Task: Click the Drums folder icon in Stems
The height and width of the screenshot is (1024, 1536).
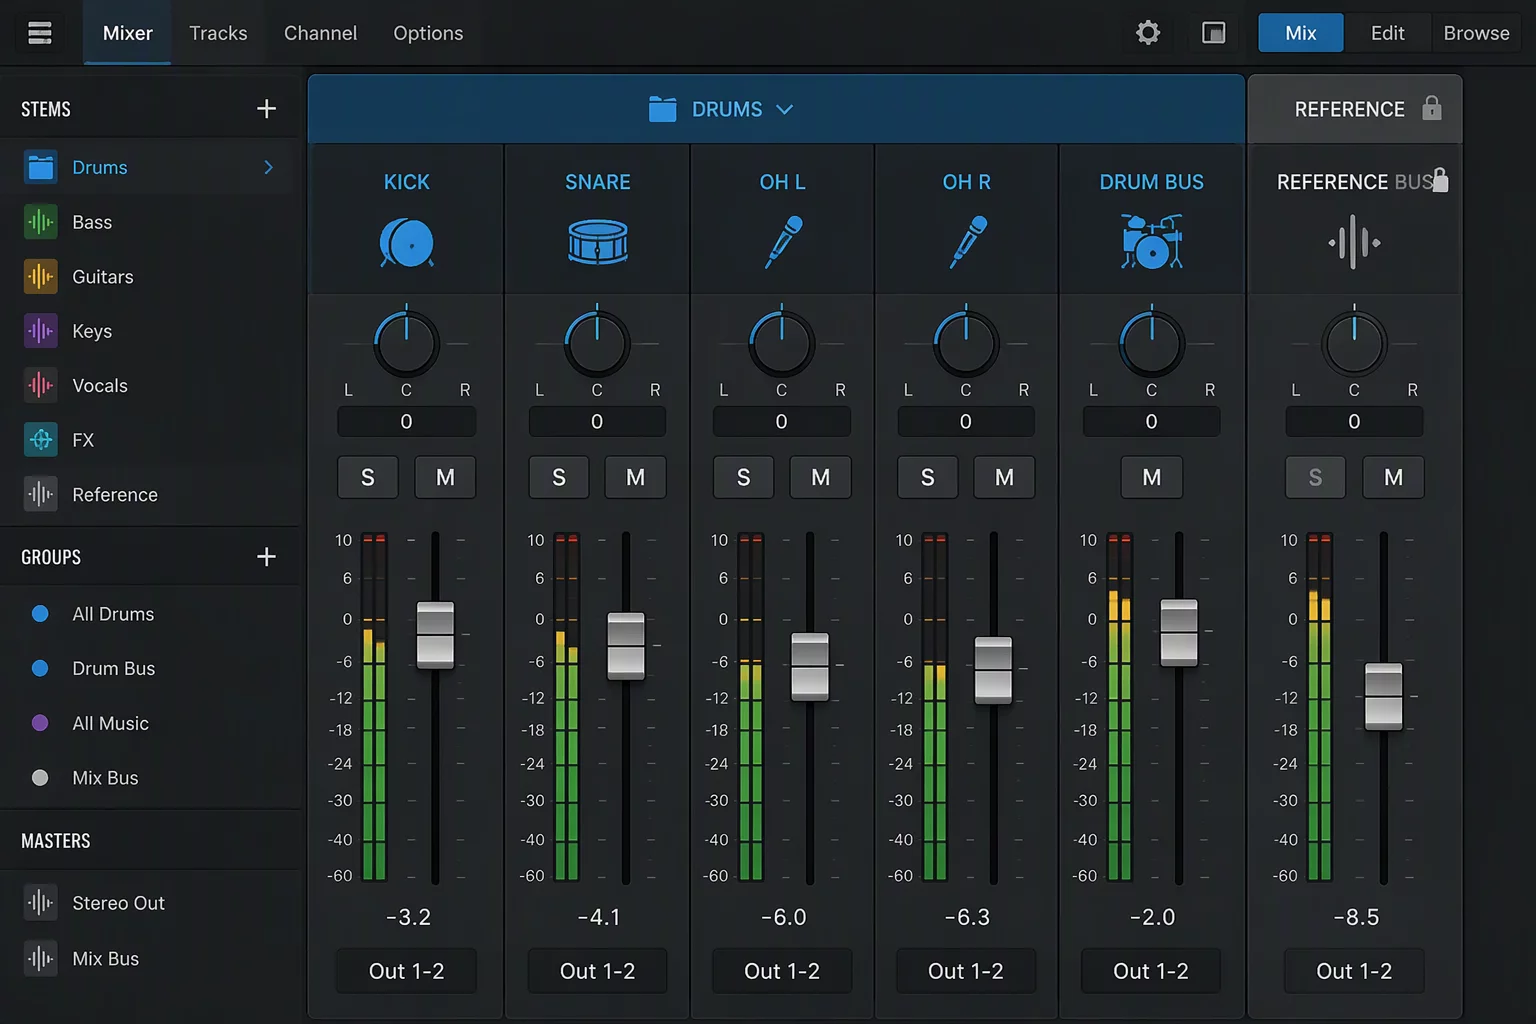Action: [x=41, y=167]
